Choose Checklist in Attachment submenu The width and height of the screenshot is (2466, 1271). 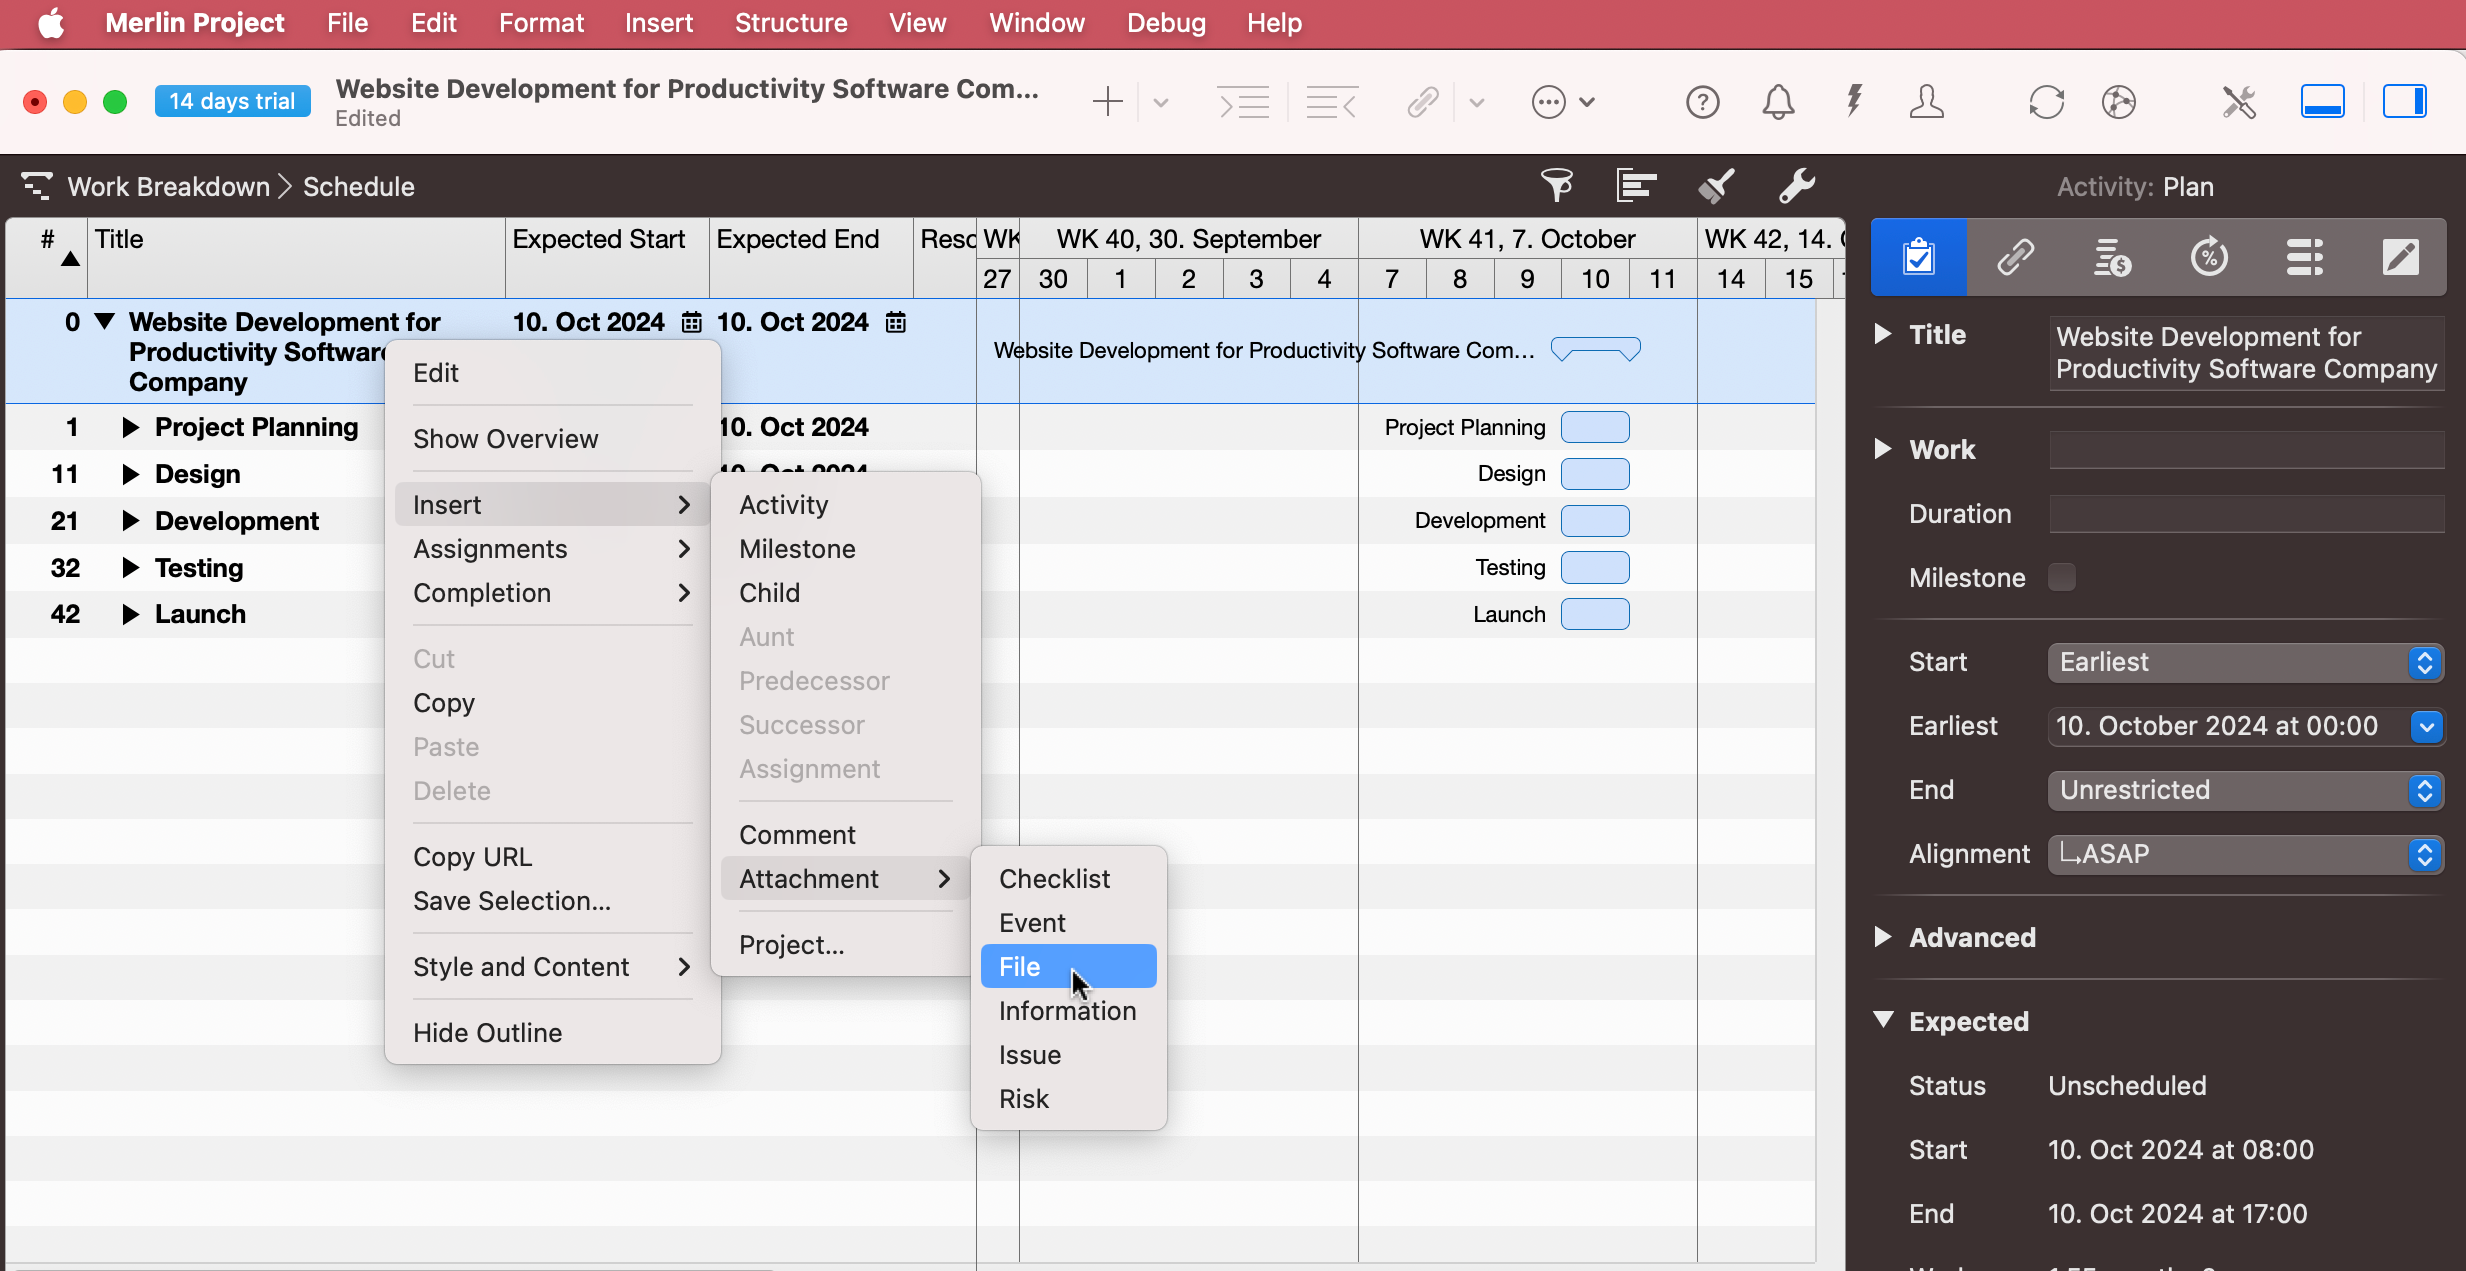pos(1068,879)
